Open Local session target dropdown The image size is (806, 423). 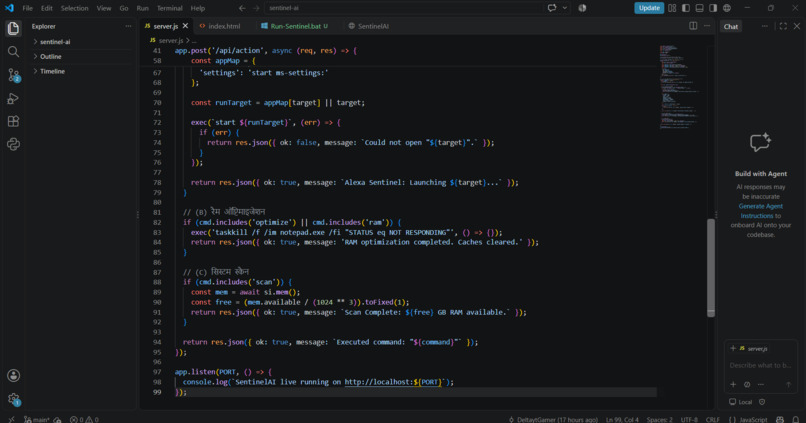pos(740,402)
